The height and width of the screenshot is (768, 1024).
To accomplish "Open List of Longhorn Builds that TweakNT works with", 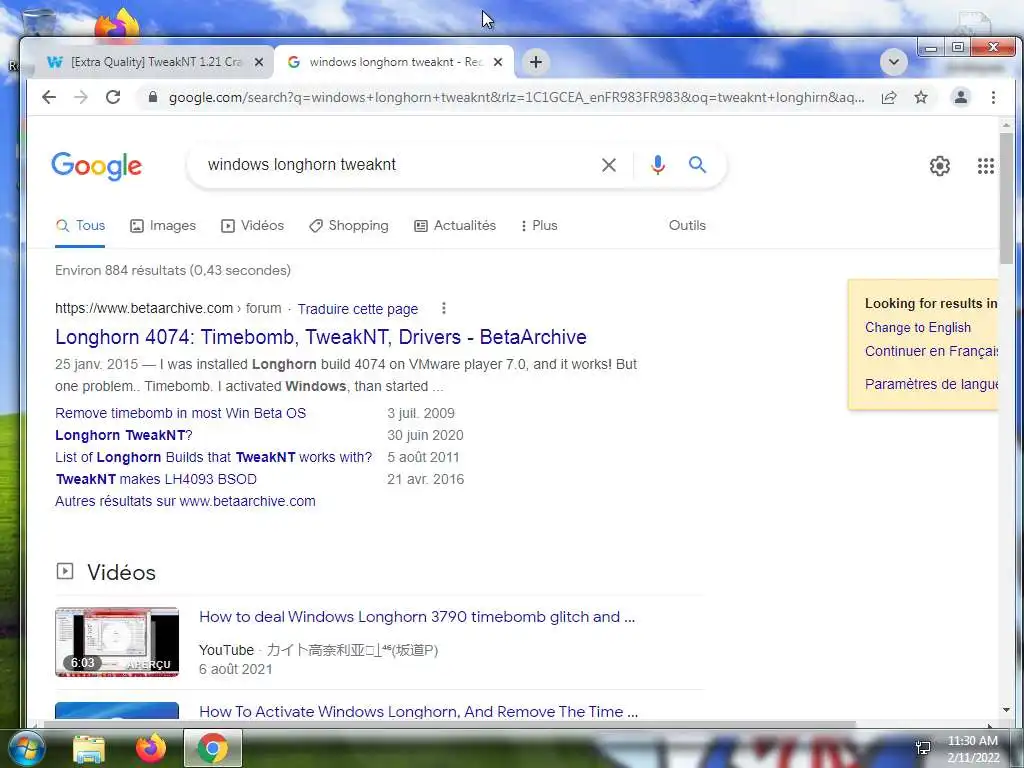I will (x=214, y=457).
